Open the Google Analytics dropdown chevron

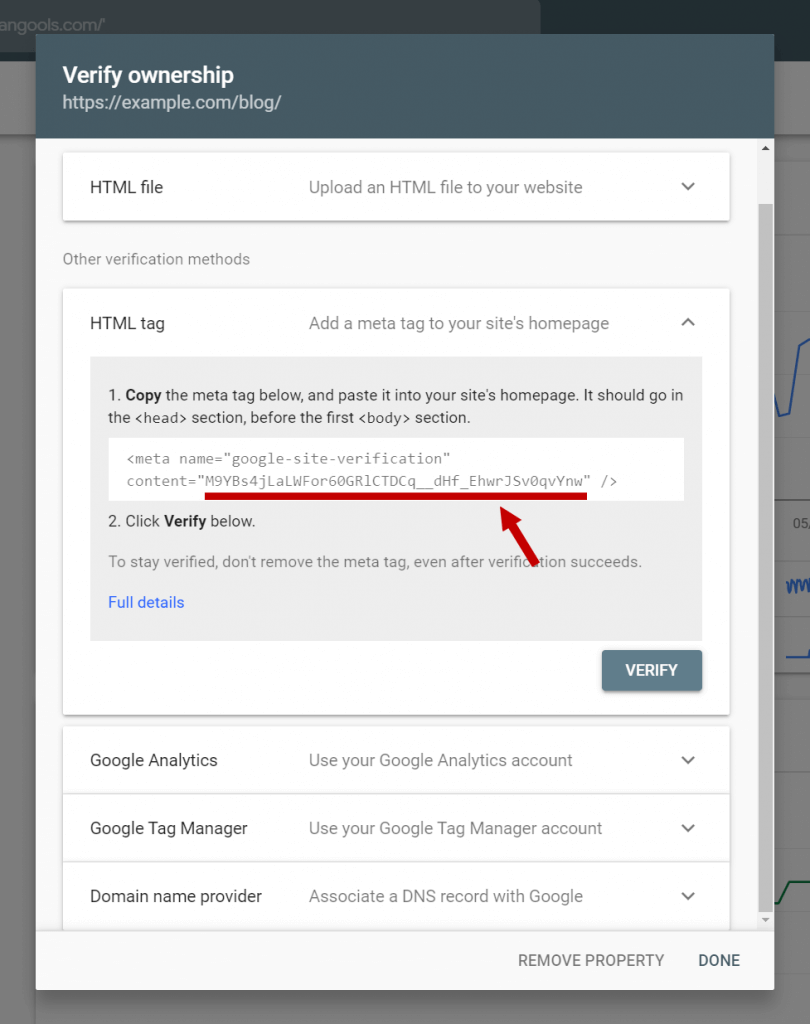[688, 760]
